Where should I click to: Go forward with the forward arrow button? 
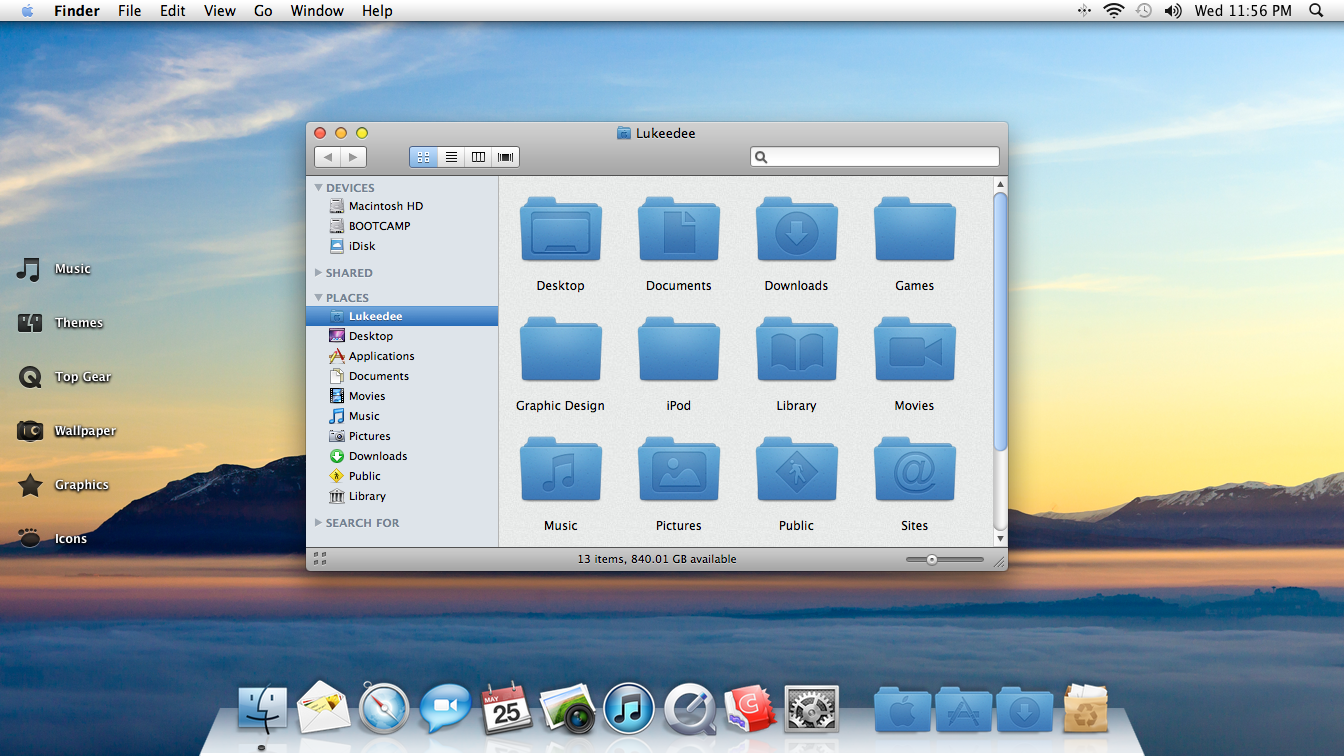click(x=353, y=157)
